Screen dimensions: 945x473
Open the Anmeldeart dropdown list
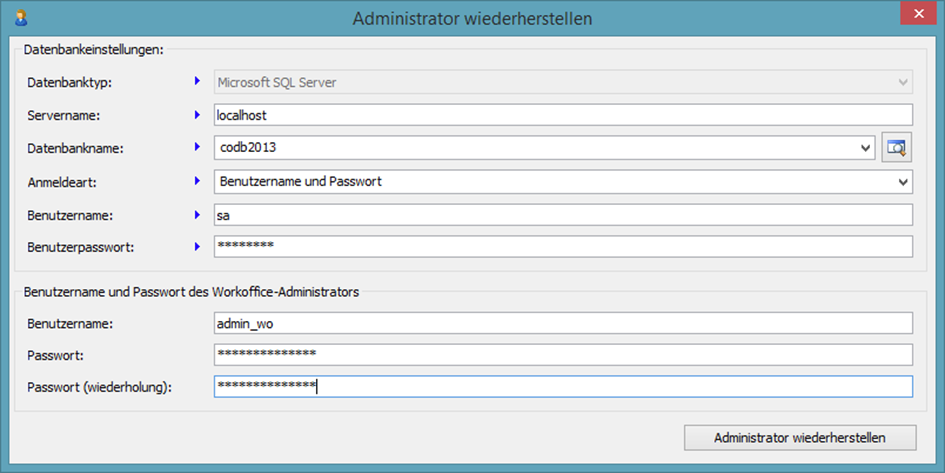coord(903,182)
